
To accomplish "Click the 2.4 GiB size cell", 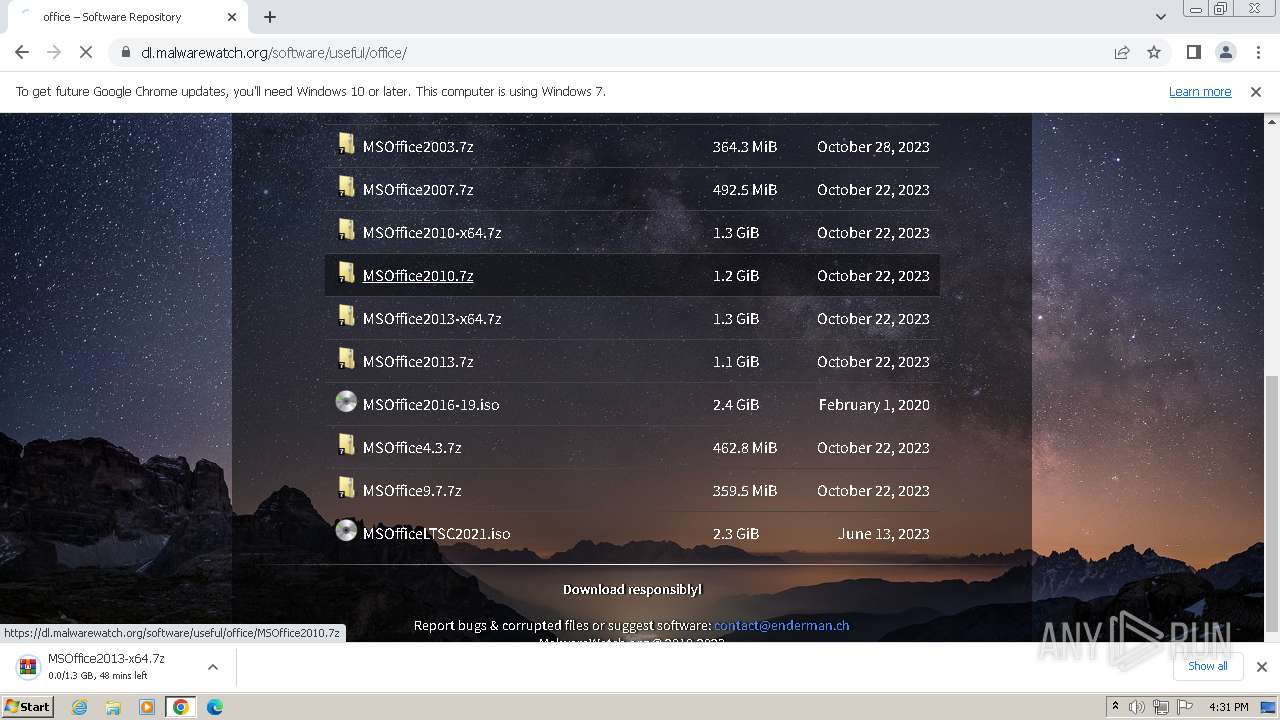I will [735, 404].
